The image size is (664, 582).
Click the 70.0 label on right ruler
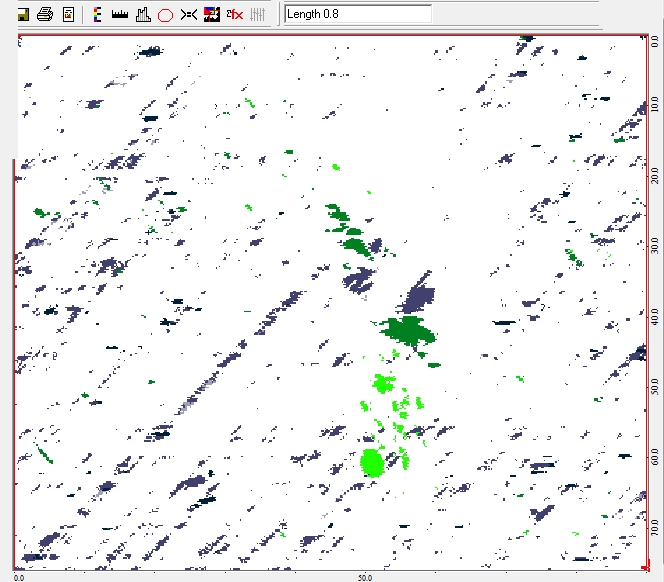(655, 525)
